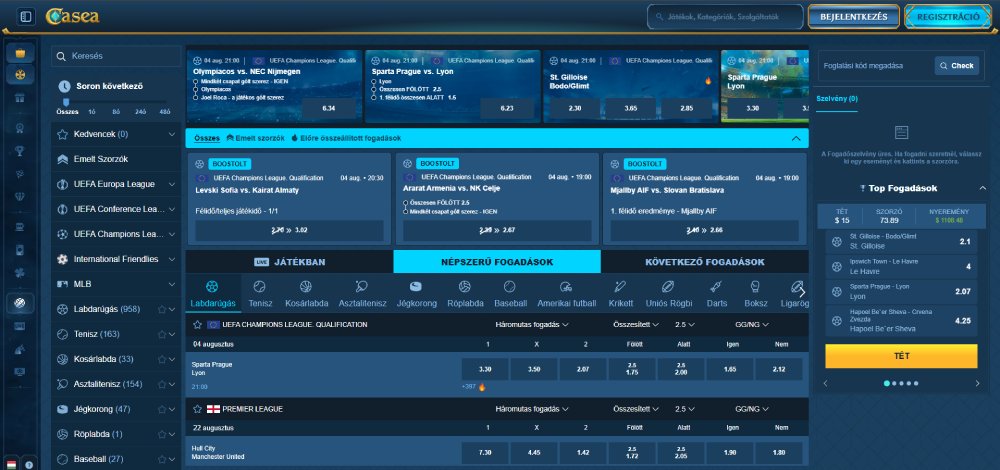Select the Röplabda sport icon
The width and height of the screenshot is (1000, 470).
[x=464, y=293]
